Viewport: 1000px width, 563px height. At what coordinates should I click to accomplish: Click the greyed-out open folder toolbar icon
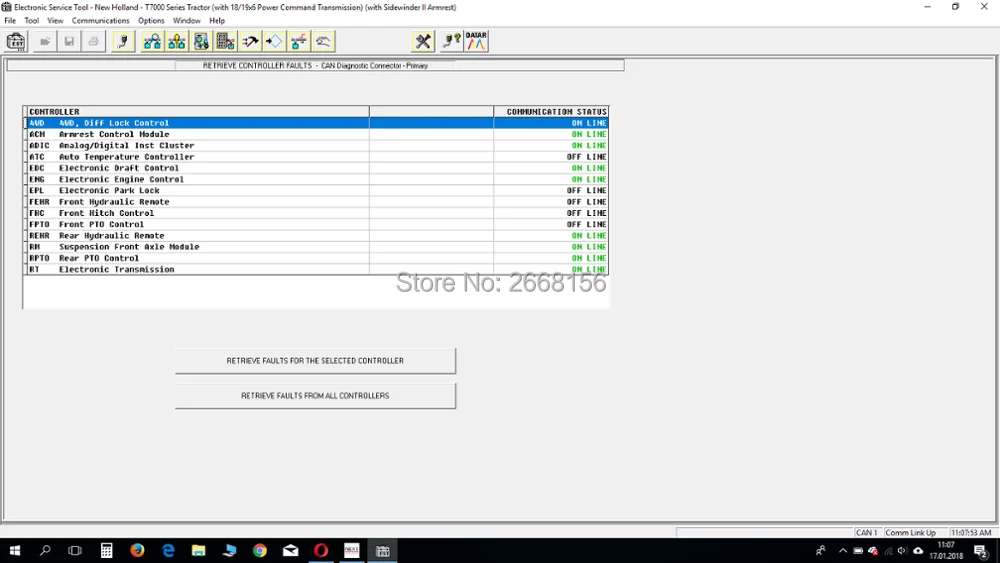tap(45, 42)
